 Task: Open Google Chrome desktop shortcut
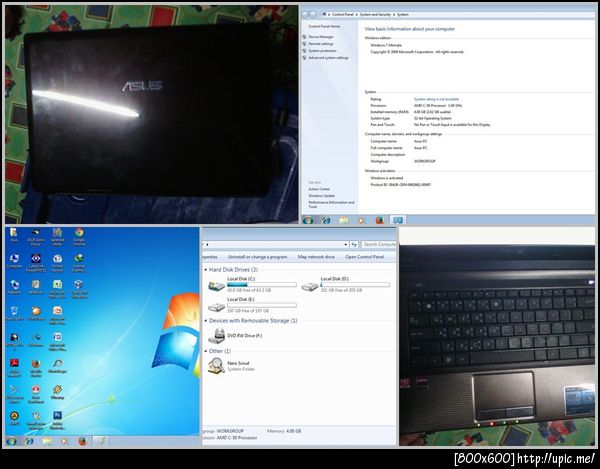click(79, 236)
